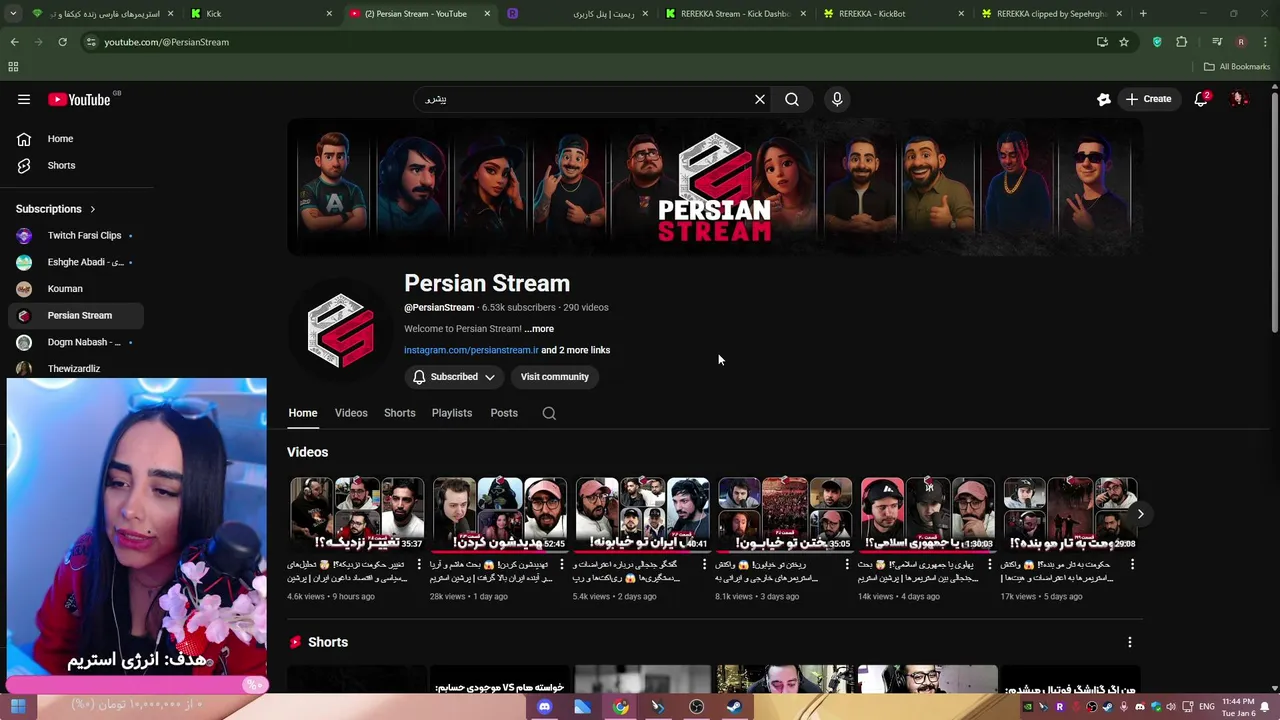Screen dimensions: 1280x720
Task: Click the page vertical scrollbar
Action: (x=1274, y=210)
